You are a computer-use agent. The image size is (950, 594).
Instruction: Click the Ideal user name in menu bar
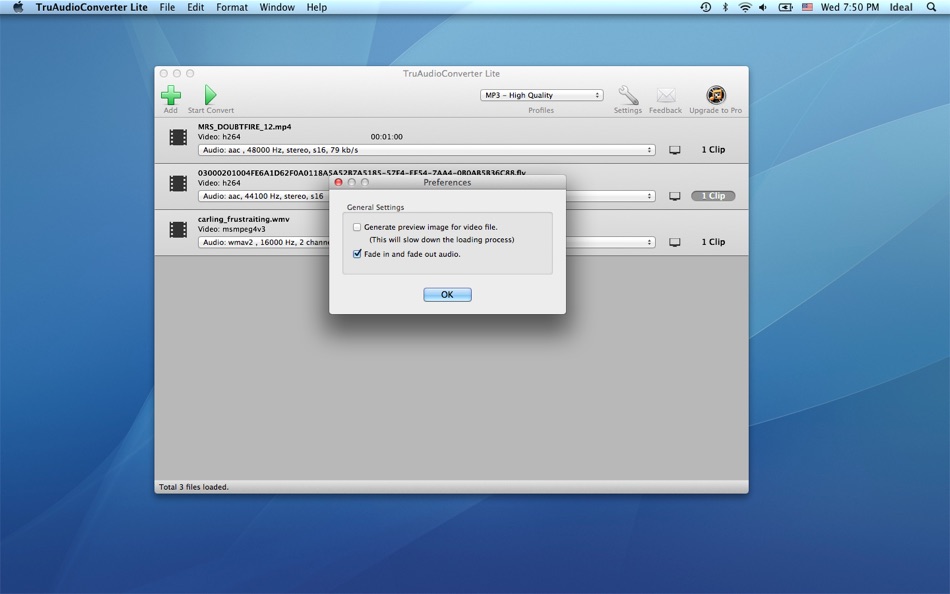pyautogui.click(x=901, y=7)
